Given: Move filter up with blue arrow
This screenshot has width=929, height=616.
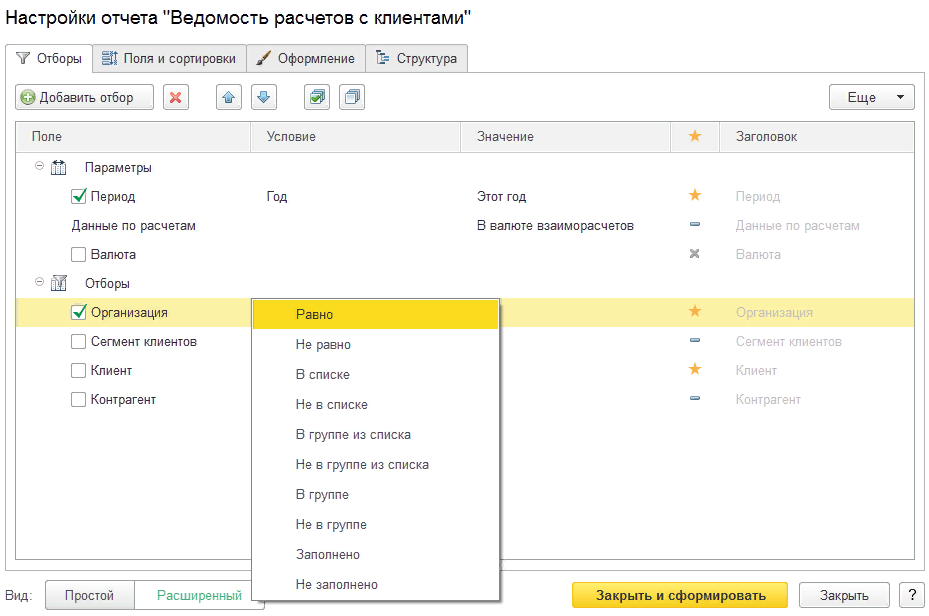Looking at the screenshot, I should [x=229, y=97].
